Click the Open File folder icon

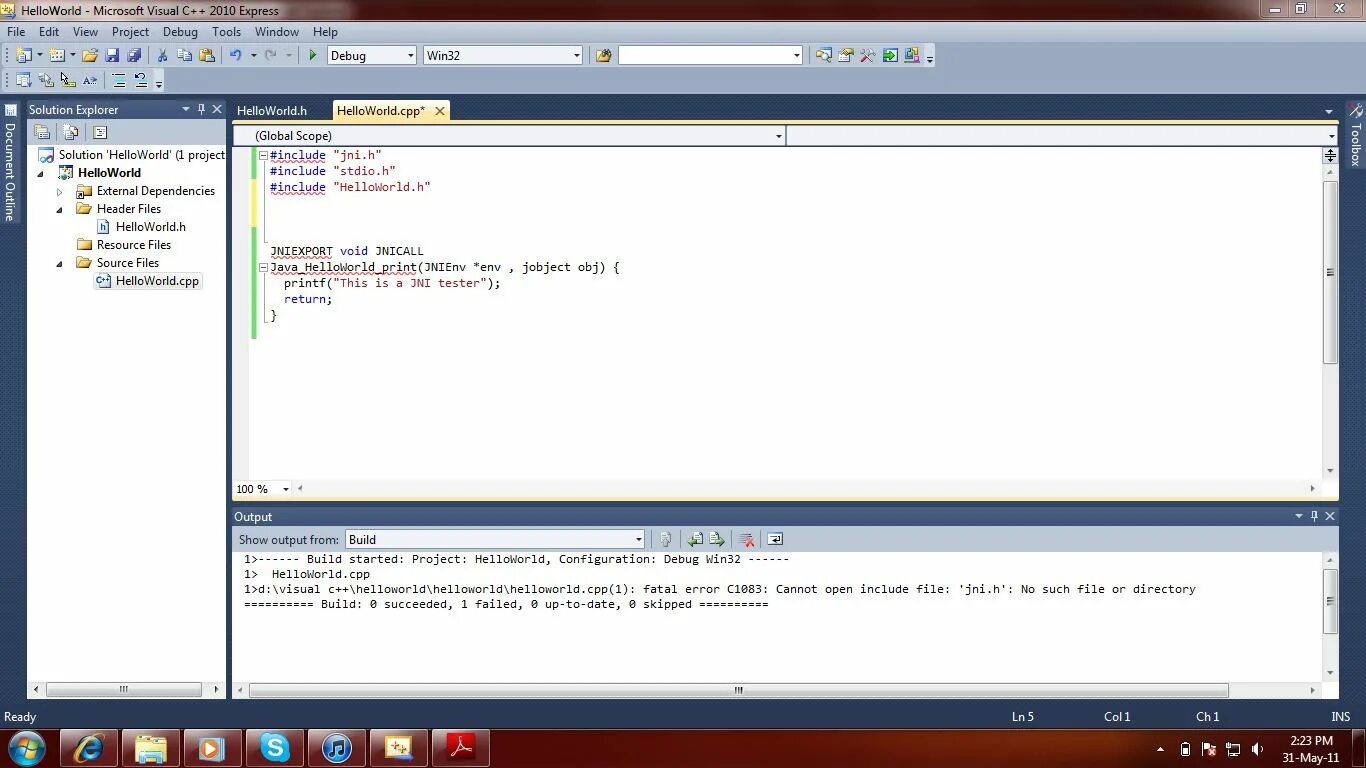(x=90, y=56)
